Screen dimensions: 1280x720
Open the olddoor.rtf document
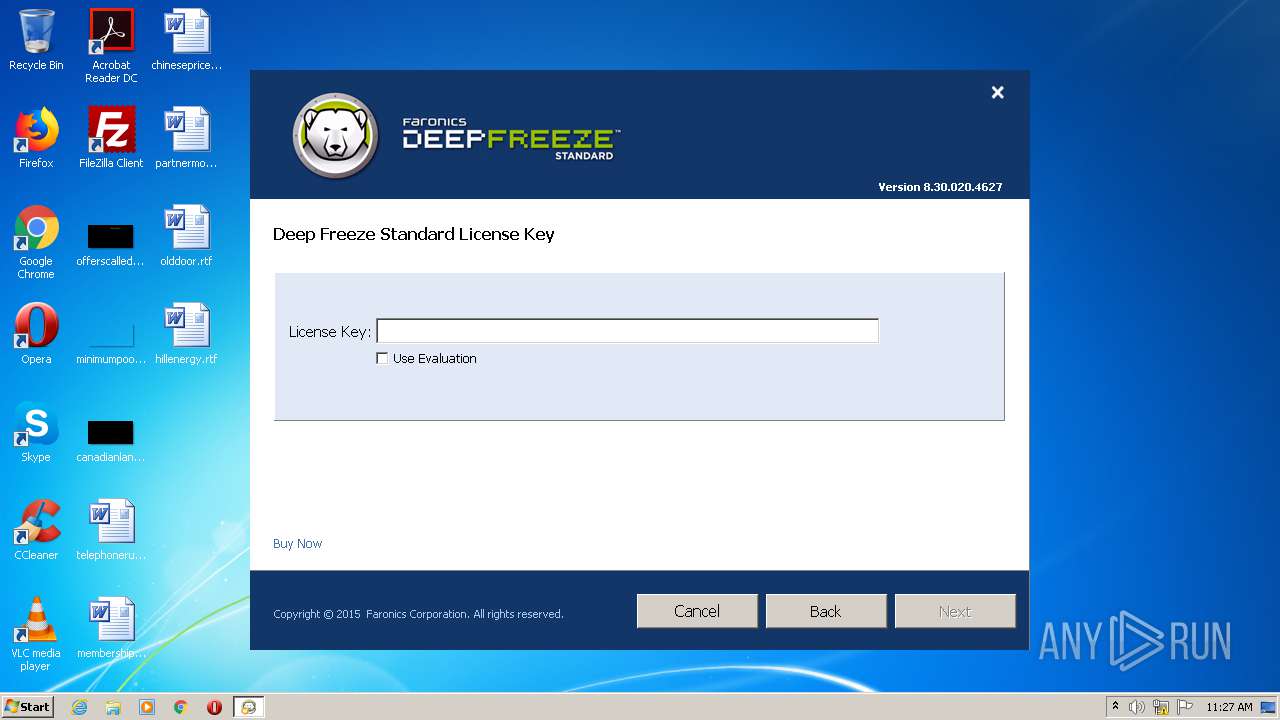(186, 236)
